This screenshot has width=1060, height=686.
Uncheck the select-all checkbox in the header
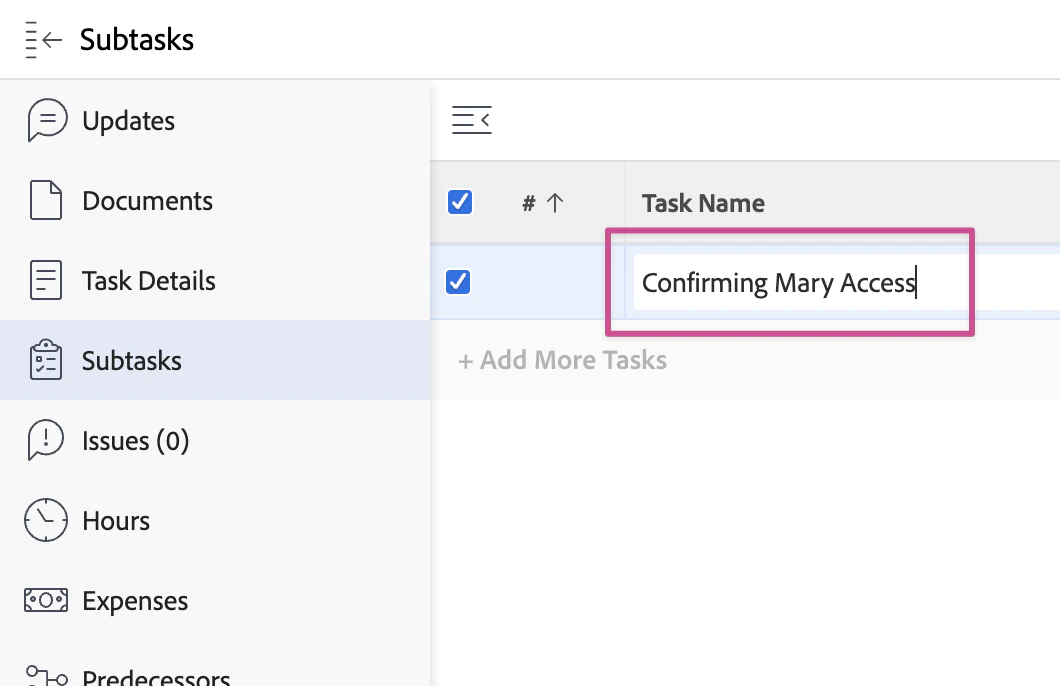pyautogui.click(x=459, y=202)
